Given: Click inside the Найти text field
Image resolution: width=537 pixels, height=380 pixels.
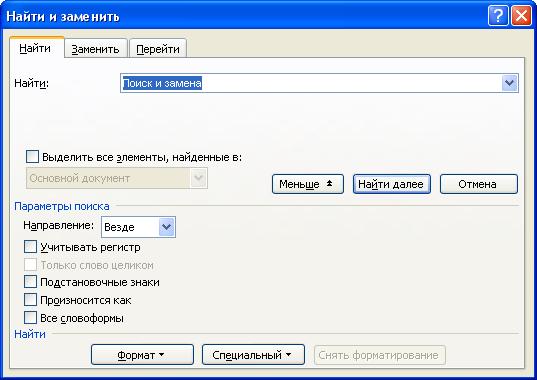Looking at the screenshot, I should (x=311, y=83).
